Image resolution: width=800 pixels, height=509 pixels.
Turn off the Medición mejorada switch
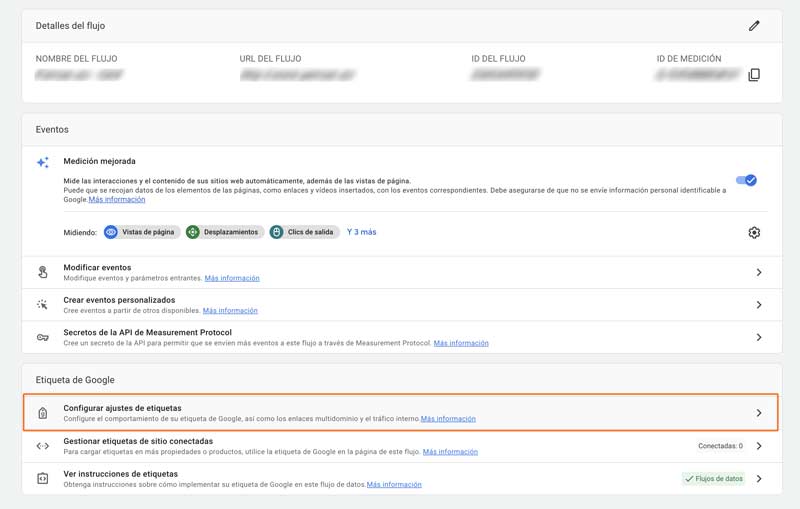tap(746, 180)
